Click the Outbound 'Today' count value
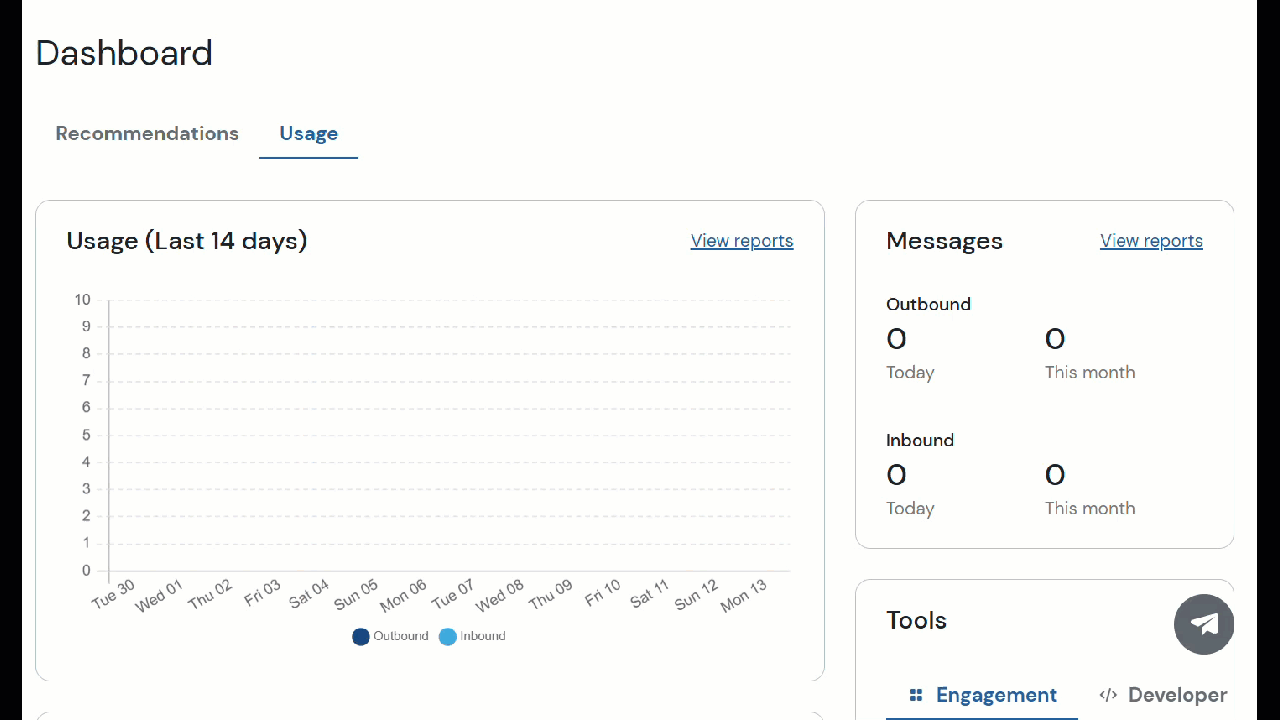 click(896, 340)
